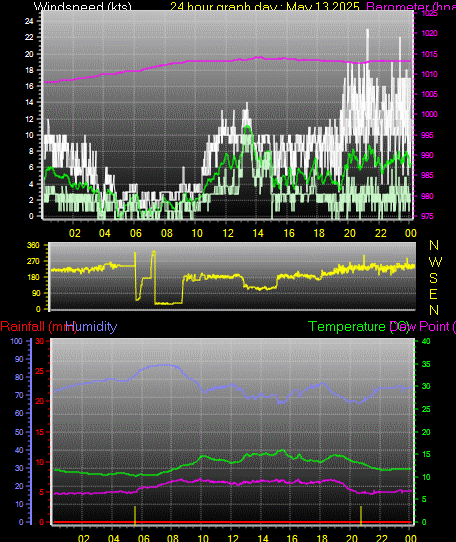Image resolution: width=456 pixels, height=542 pixels.
Task: Click the yellow marker near 21 hours
Action: tap(361, 515)
